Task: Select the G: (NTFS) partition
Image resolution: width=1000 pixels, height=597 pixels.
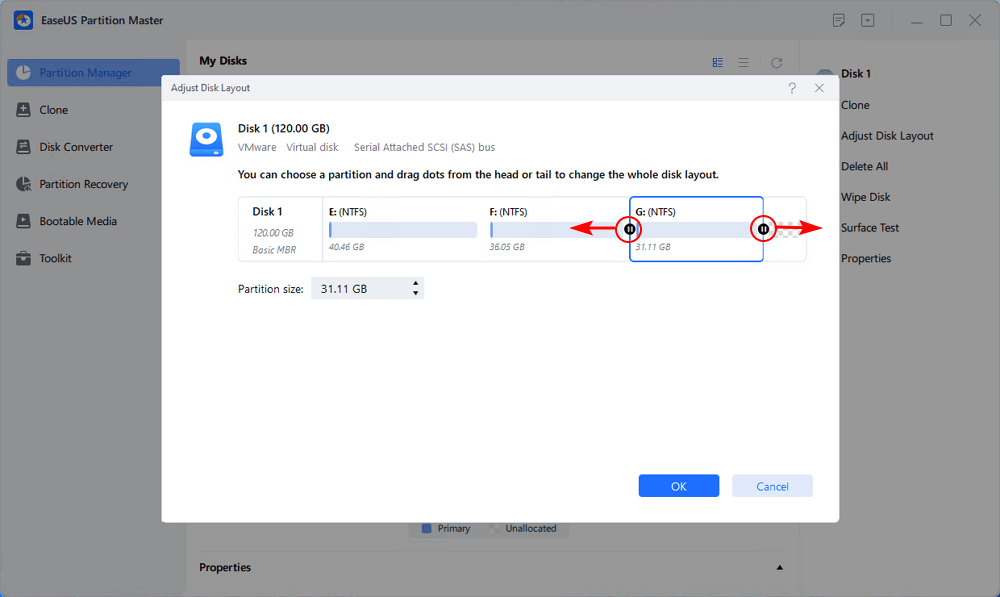Action: click(696, 229)
